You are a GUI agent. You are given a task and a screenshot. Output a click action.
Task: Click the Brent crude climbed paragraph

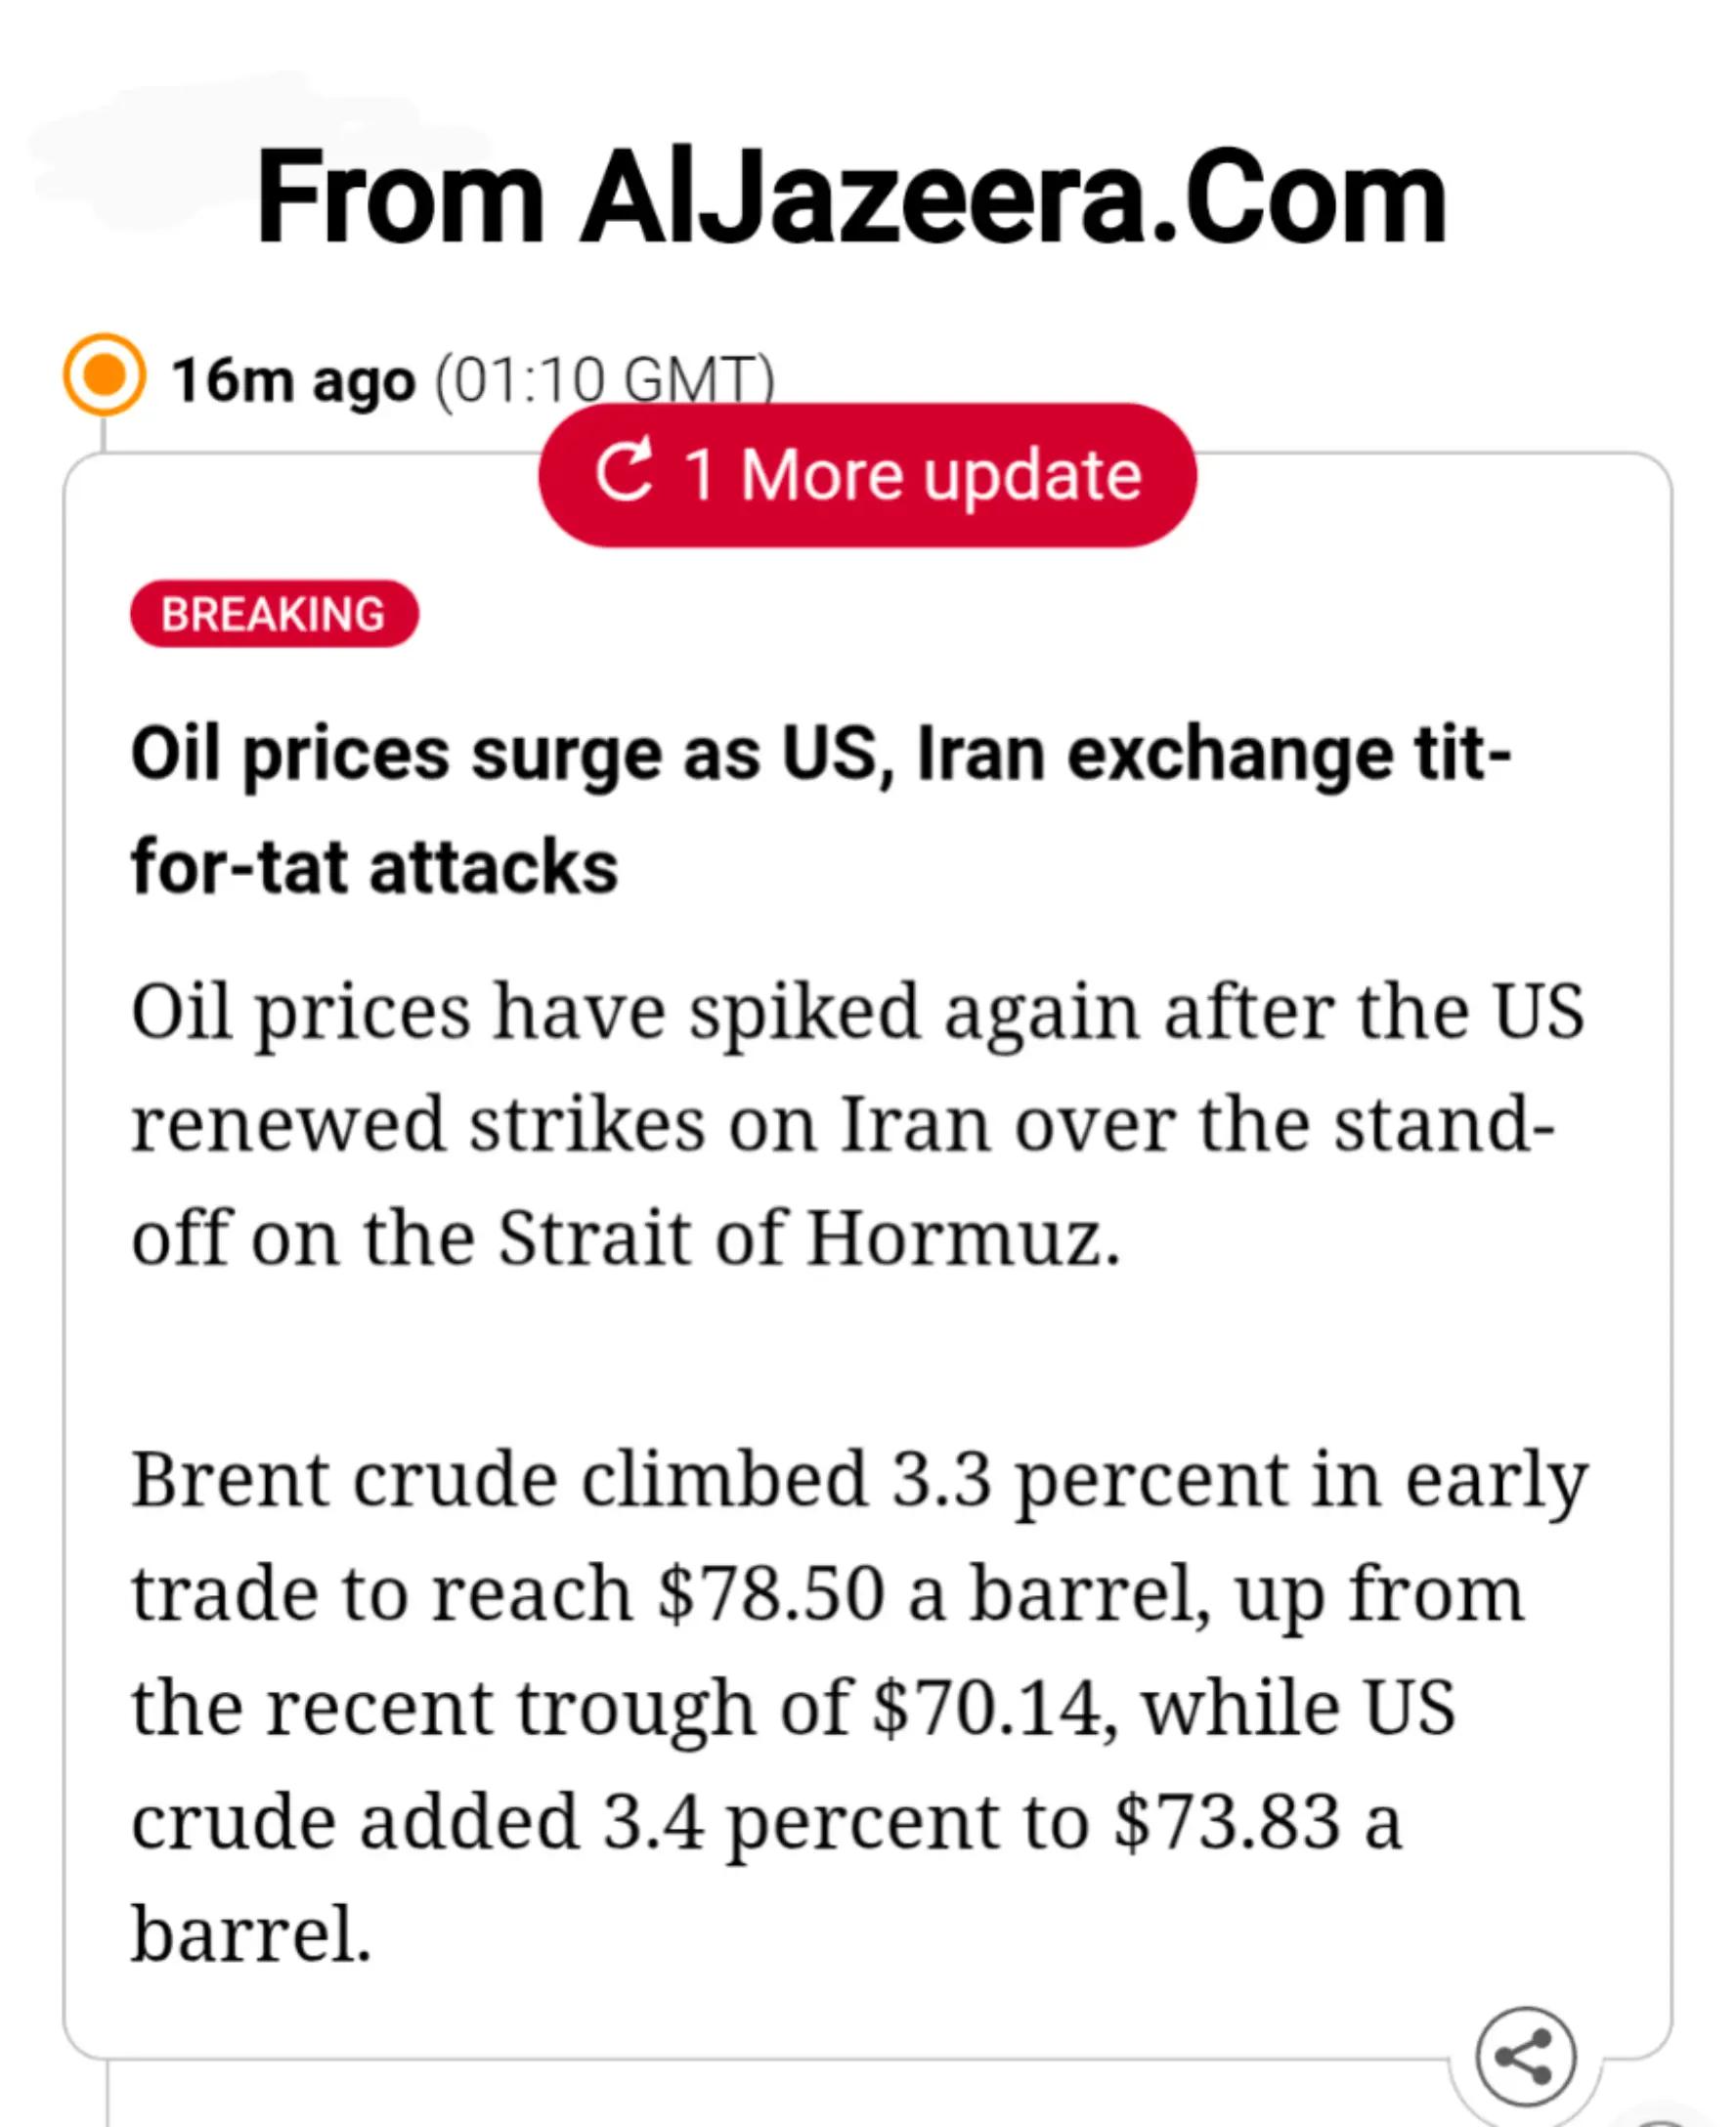tap(860, 1706)
